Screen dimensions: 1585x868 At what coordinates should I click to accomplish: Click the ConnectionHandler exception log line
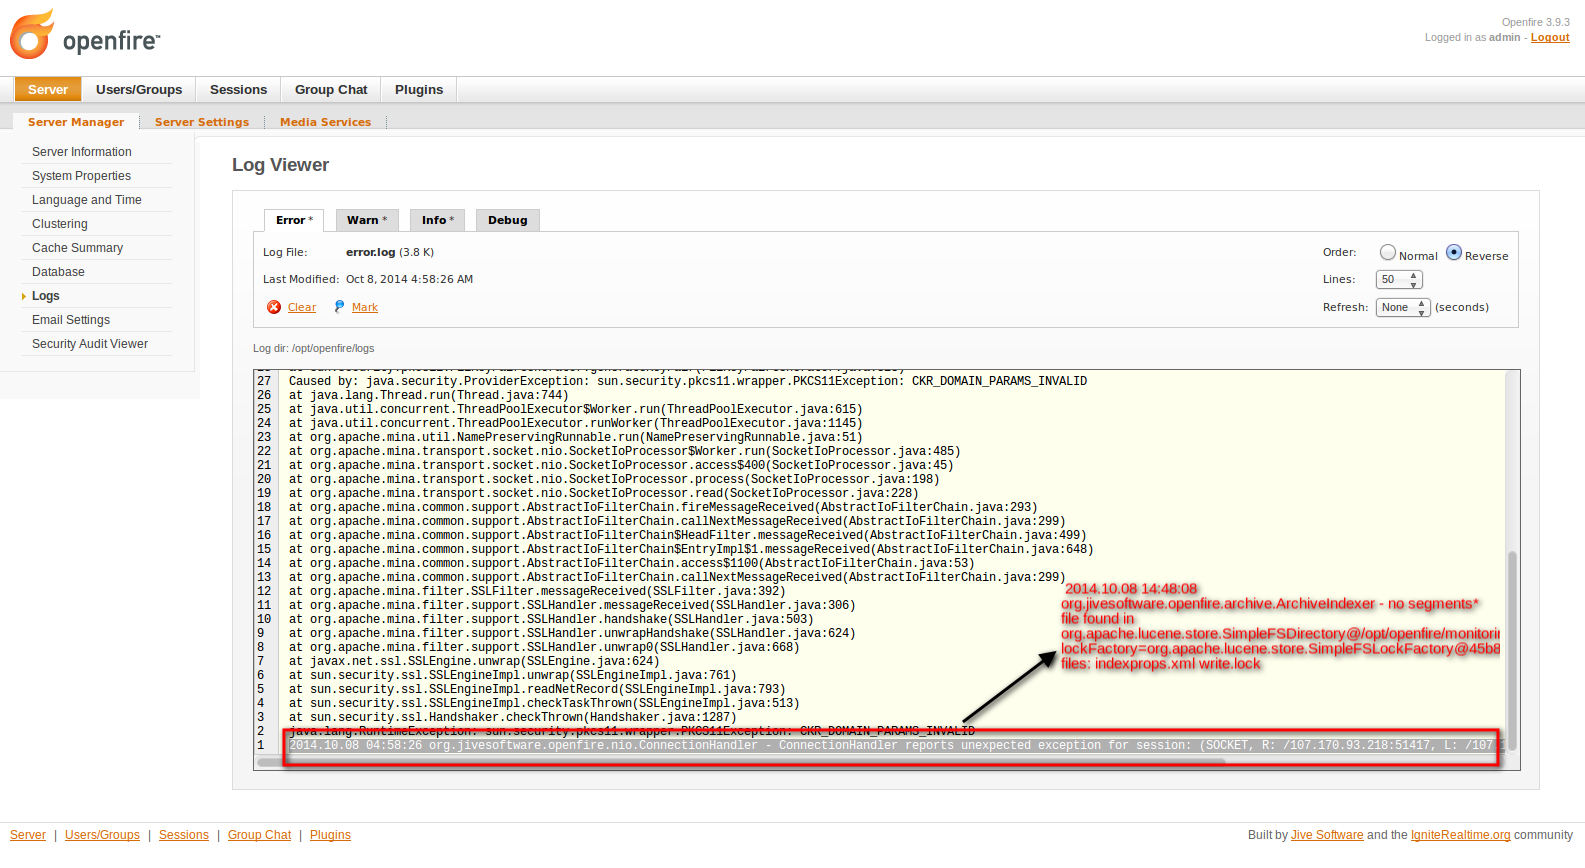(x=891, y=745)
